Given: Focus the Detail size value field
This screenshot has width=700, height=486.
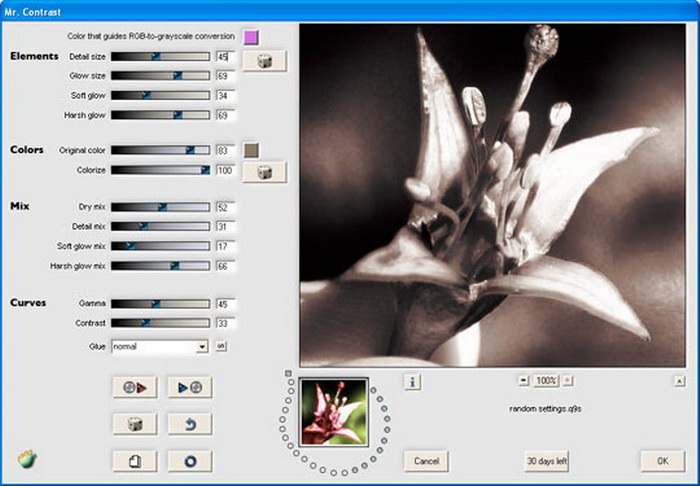Looking at the screenshot, I should pos(225,57).
